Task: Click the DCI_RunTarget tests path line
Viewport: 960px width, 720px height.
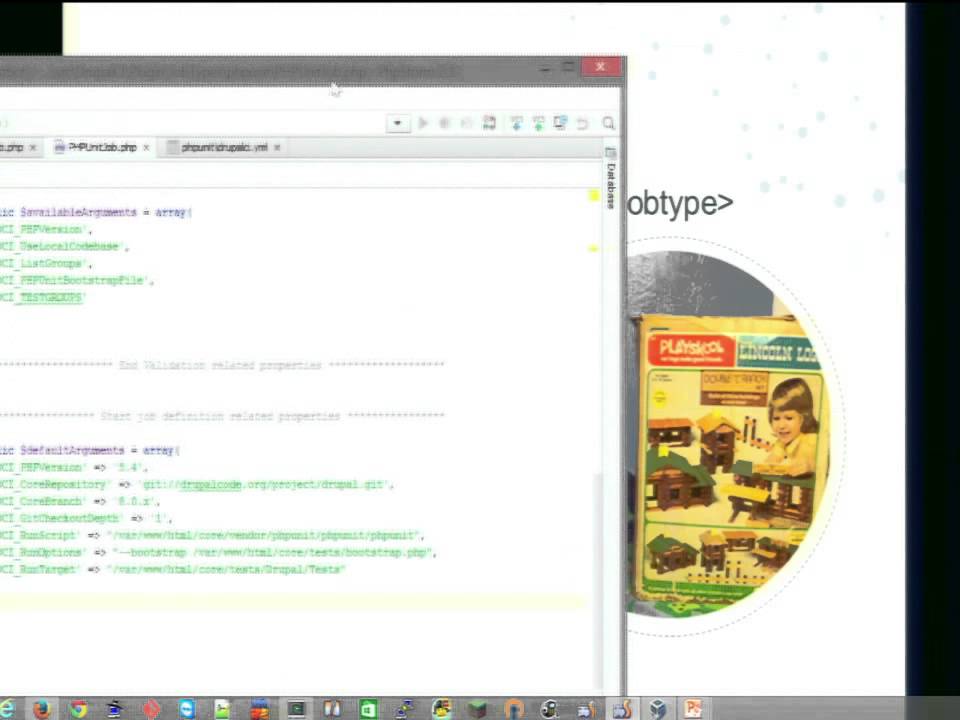Action: (x=173, y=569)
